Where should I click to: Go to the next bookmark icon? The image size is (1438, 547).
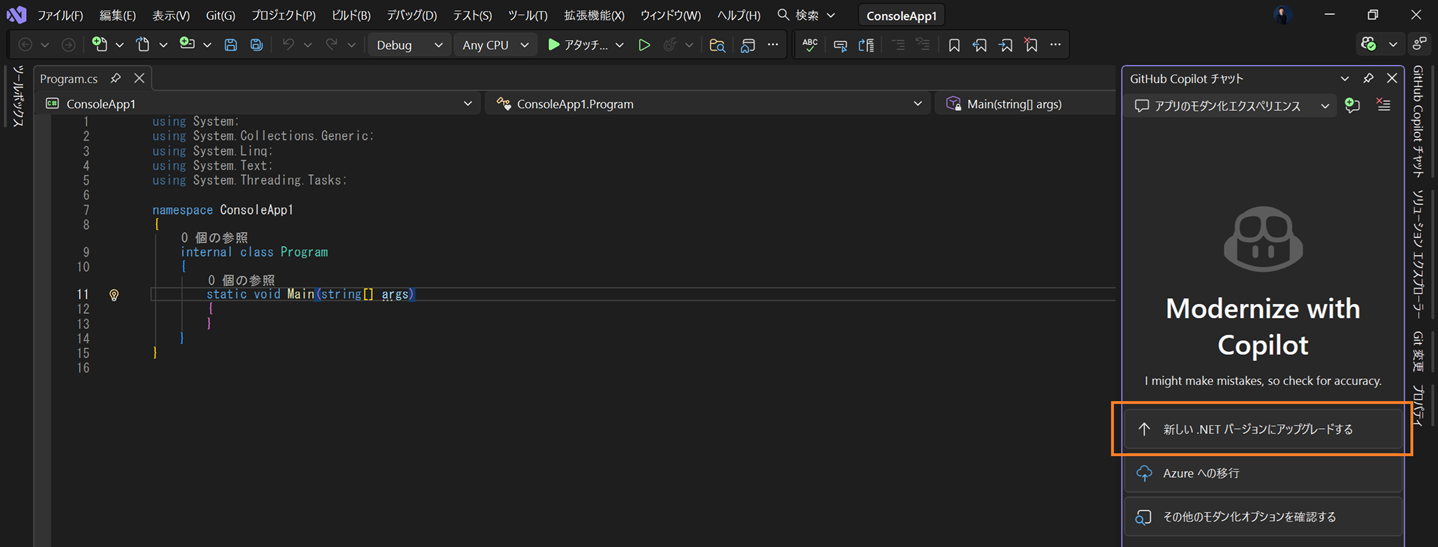[1005, 45]
